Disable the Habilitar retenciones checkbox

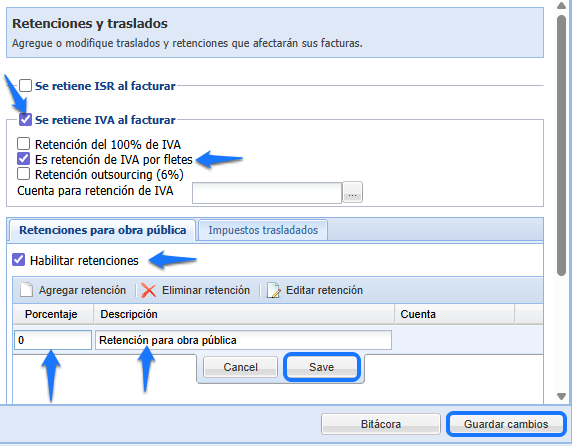pyautogui.click(x=19, y=260)
